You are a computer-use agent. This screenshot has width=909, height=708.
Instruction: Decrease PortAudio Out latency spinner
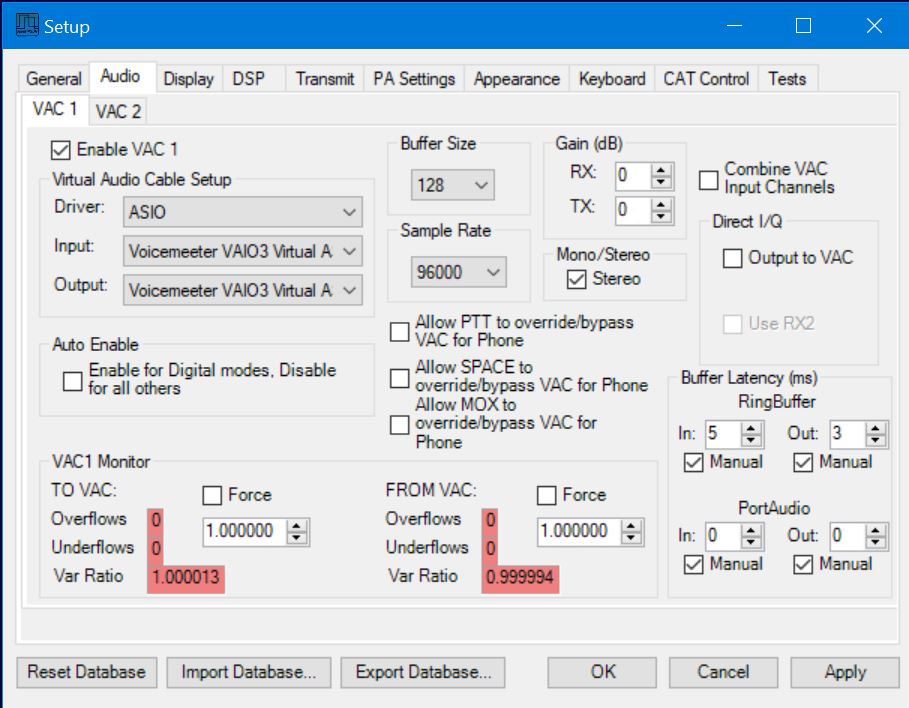(876, 541)
